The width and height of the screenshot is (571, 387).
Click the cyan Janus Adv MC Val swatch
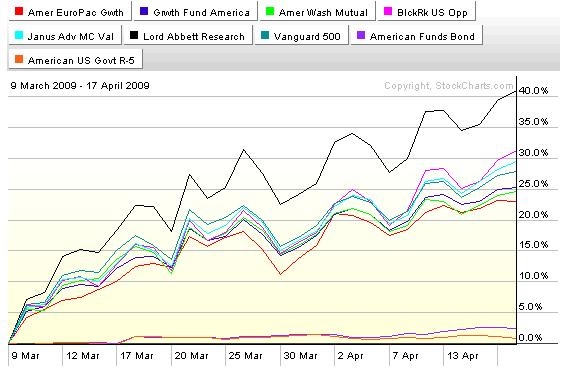[x=19, y=35]
